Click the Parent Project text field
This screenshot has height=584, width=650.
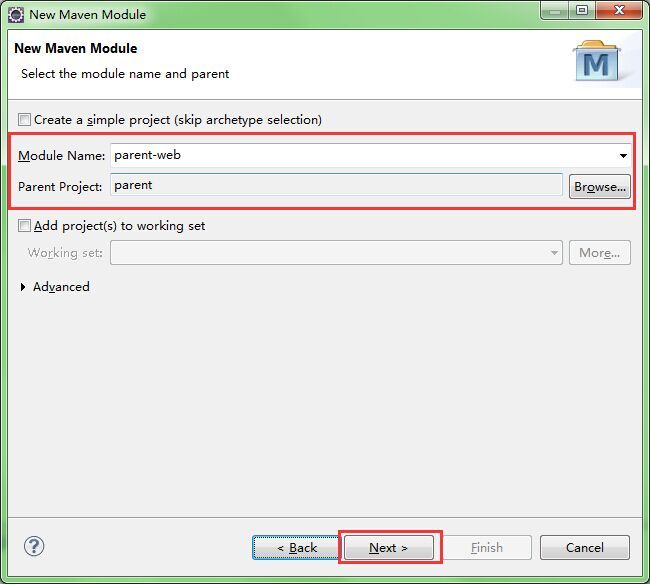click(336, 185)
